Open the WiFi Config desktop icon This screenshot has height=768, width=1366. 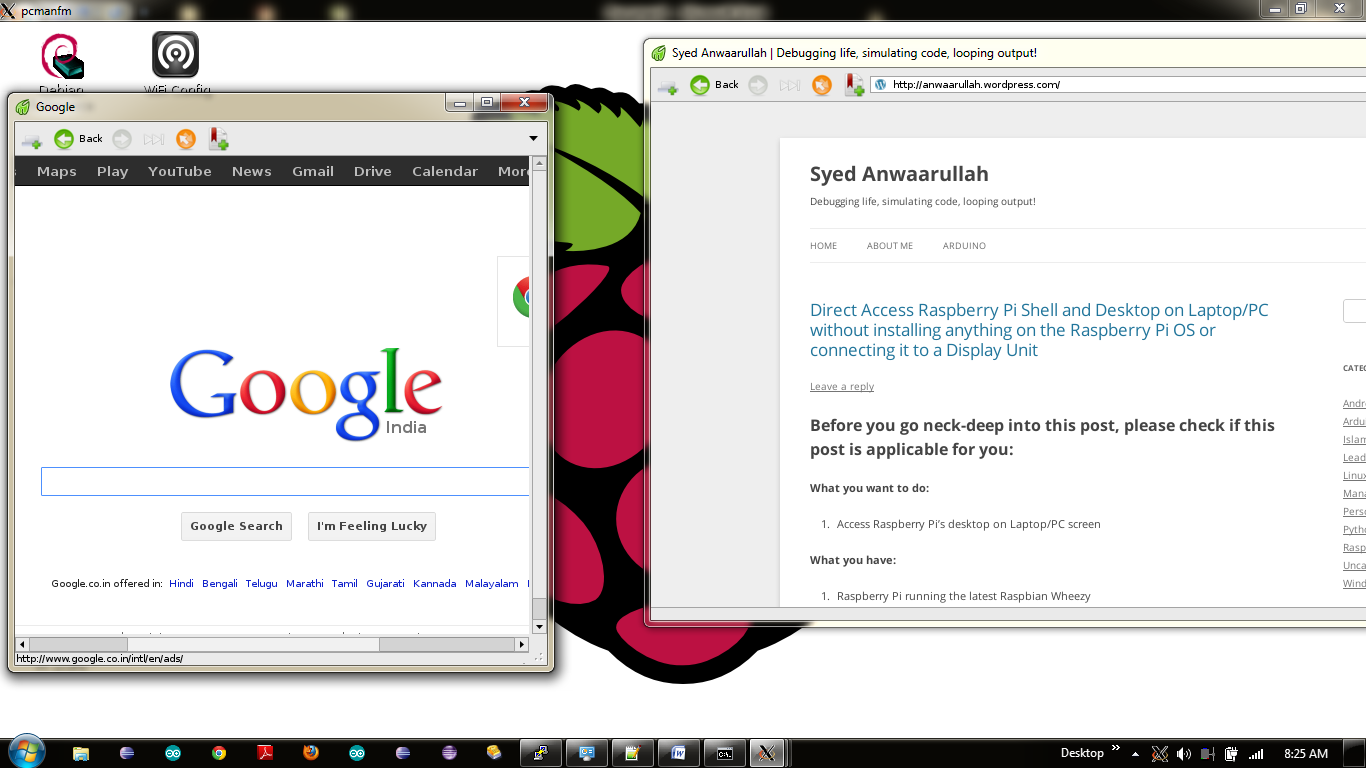click(x=175, y=56)
